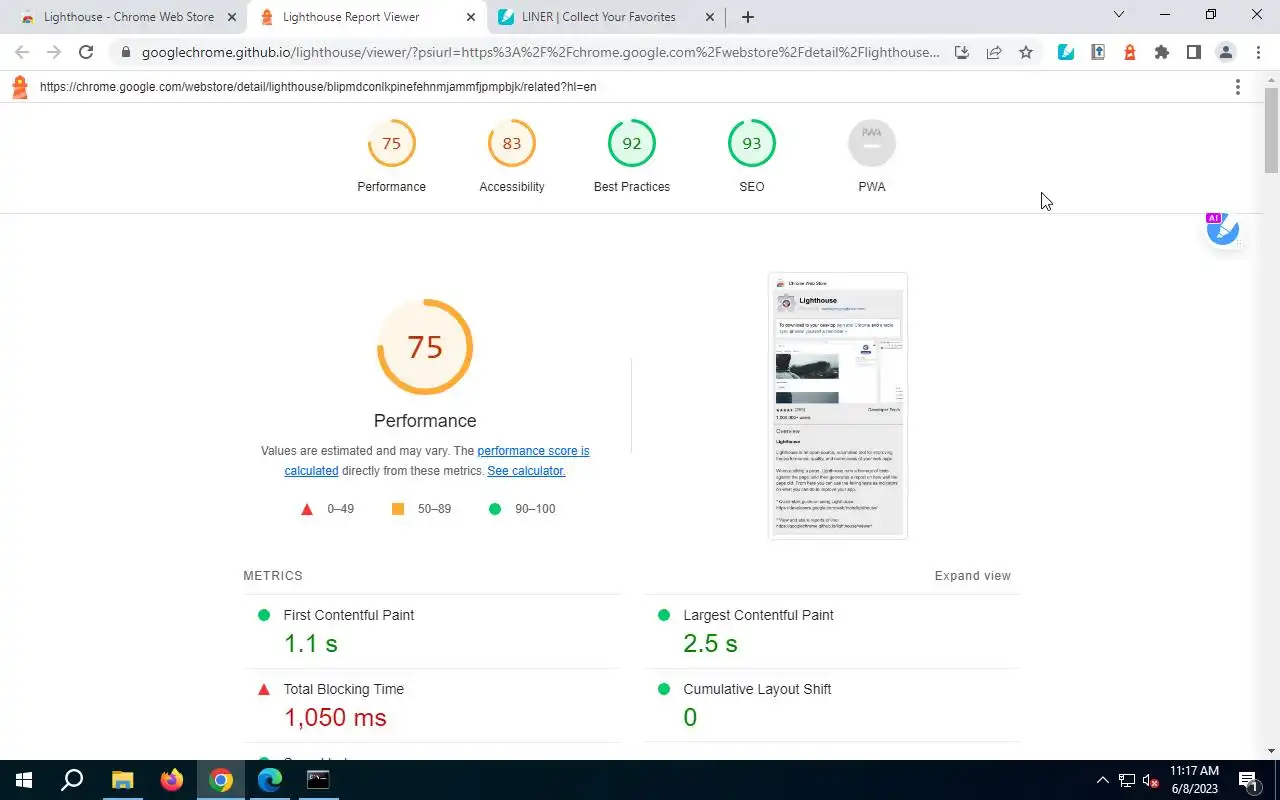The width and height of the screenshot is (1280, 800).
Task: Launch Firefox from the taskbar
Action: tap(172, 780)
